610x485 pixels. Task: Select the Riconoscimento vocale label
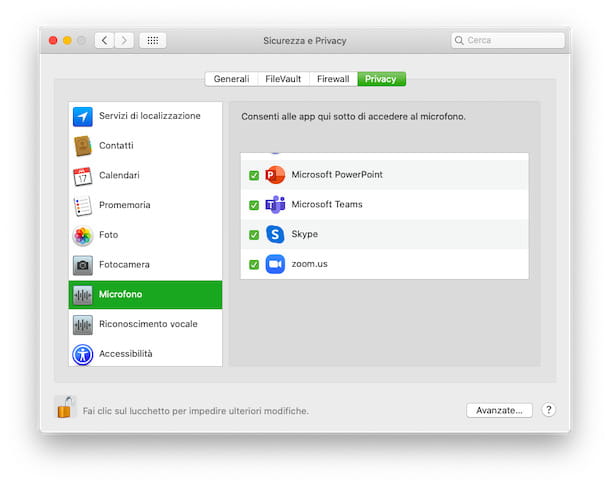[148, 324]
